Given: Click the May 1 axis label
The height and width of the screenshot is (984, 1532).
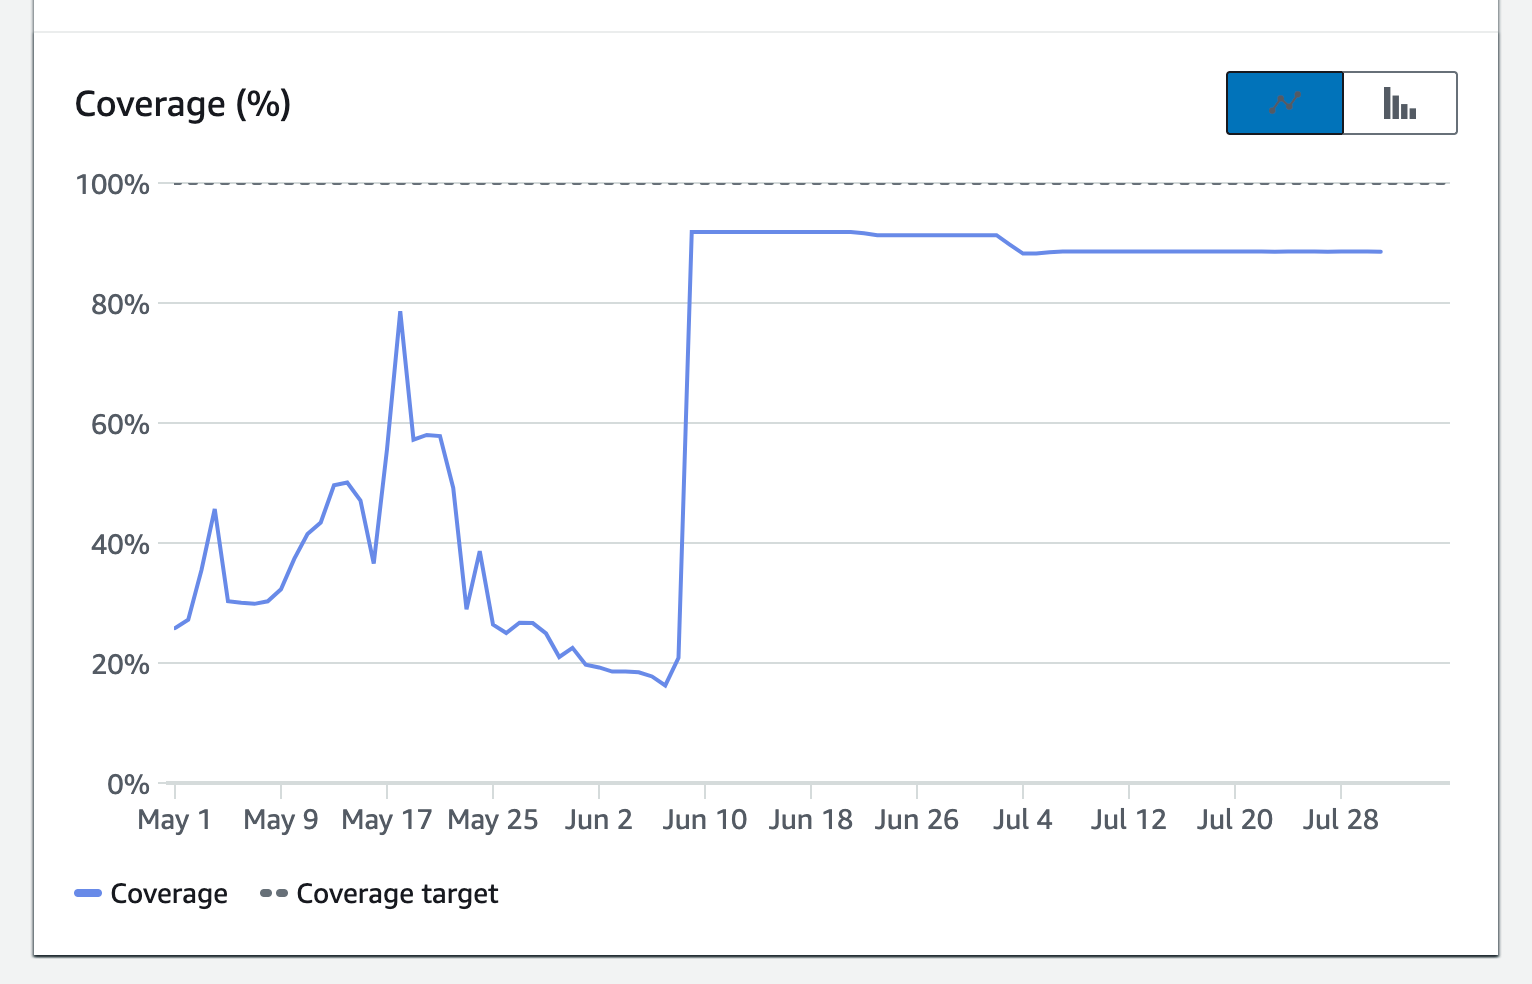Looking at the screenshot, I should point(174,819).
